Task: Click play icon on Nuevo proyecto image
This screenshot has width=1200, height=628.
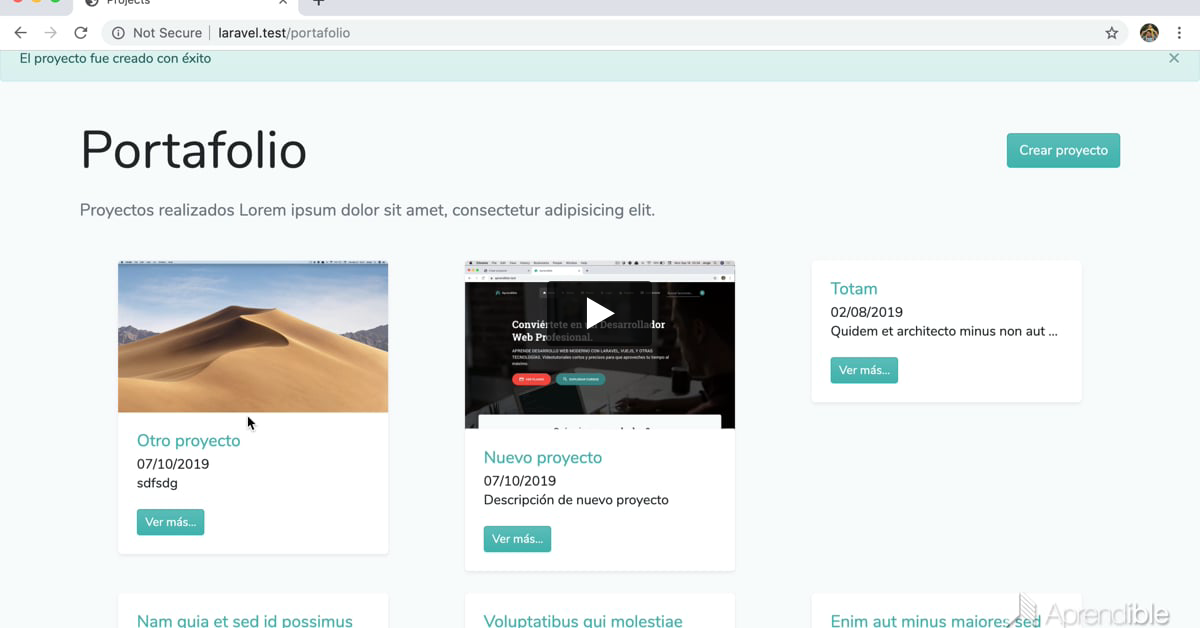Action: [600, 313]
